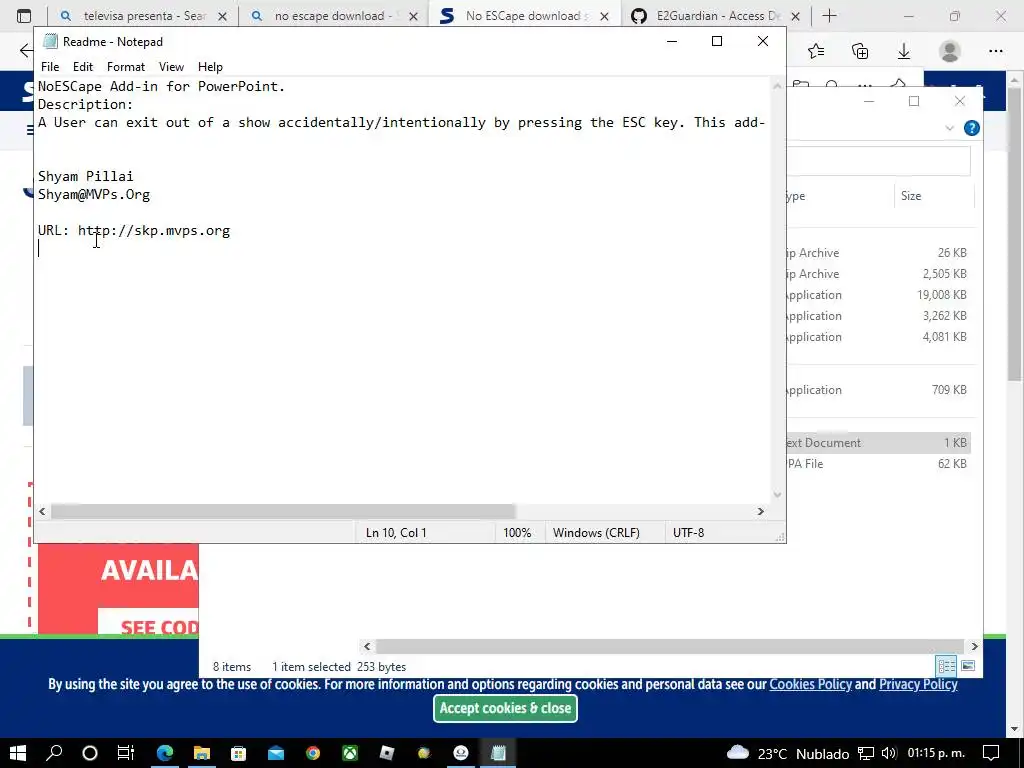Open Microsoft Store from the taskbar
The image size is (1024, 768).
tap(238, 753)
